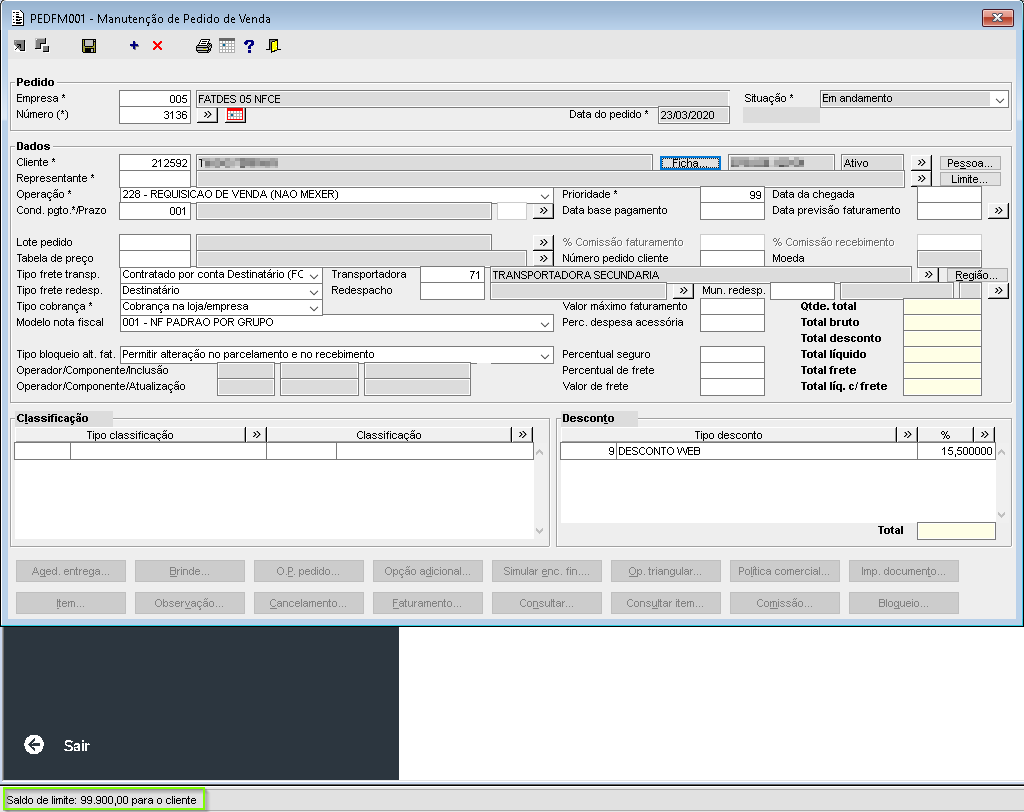This screenshot has height=812, width=1024.
Task: Click the Faturamento... button
Action: click(x=427, y=603)
